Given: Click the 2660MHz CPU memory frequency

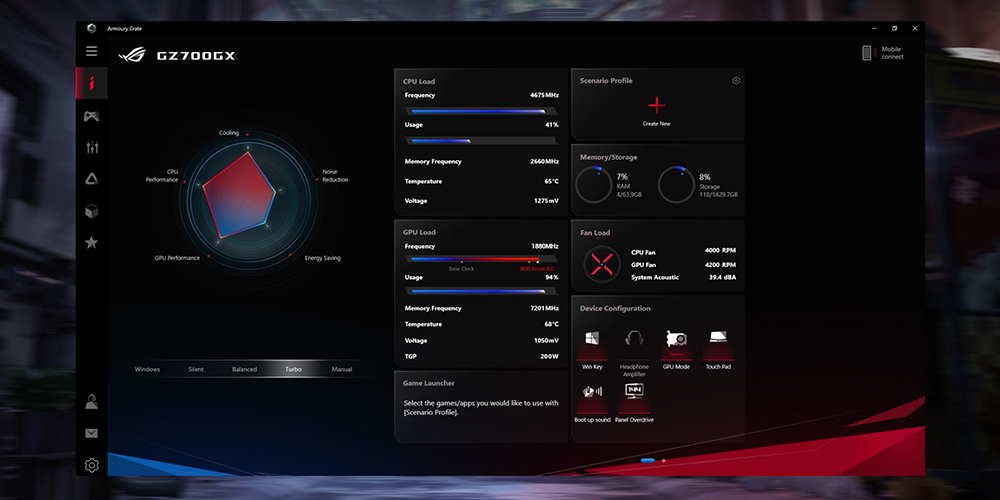Looking at the screenshot, I should (544, 162).
